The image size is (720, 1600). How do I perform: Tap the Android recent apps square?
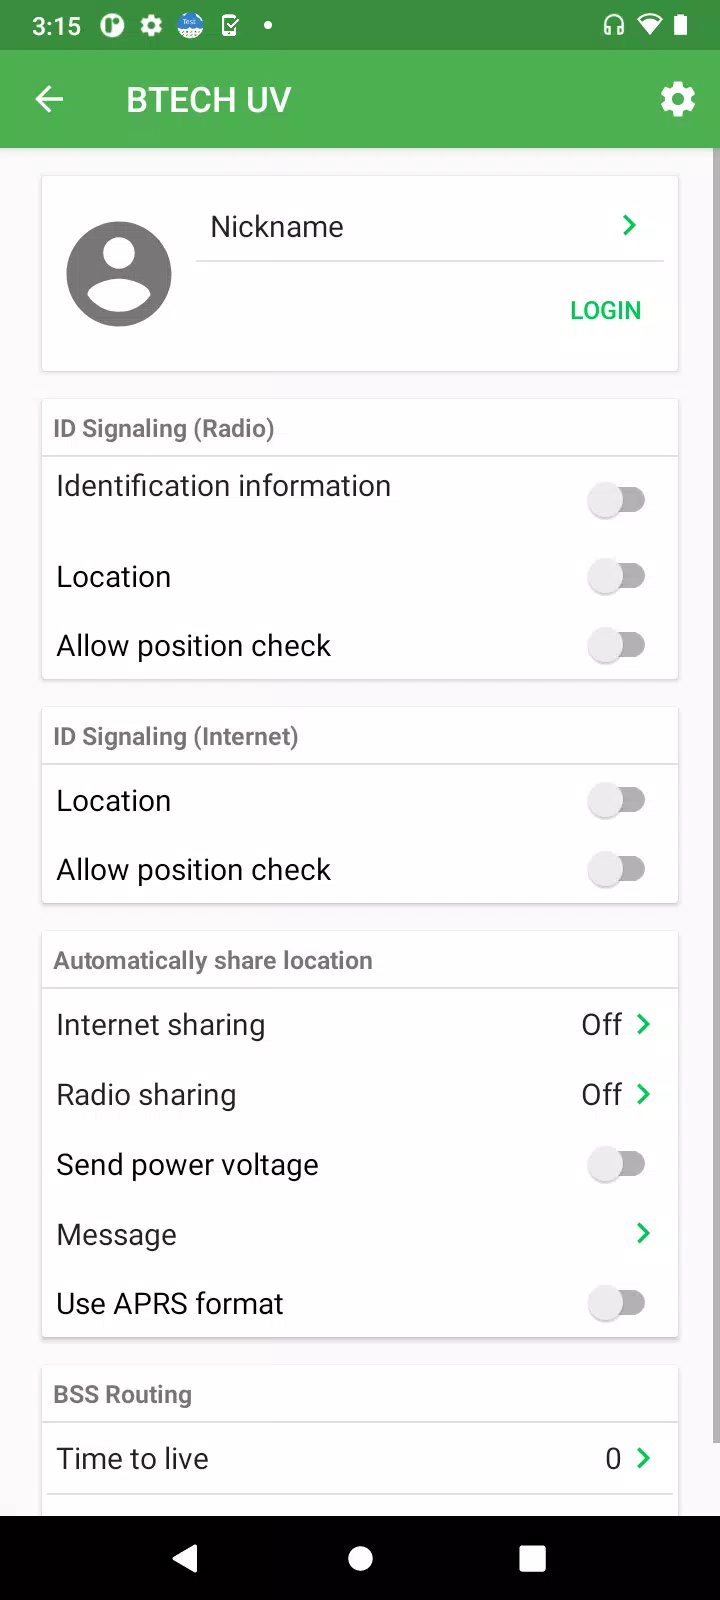(533, 1558)
